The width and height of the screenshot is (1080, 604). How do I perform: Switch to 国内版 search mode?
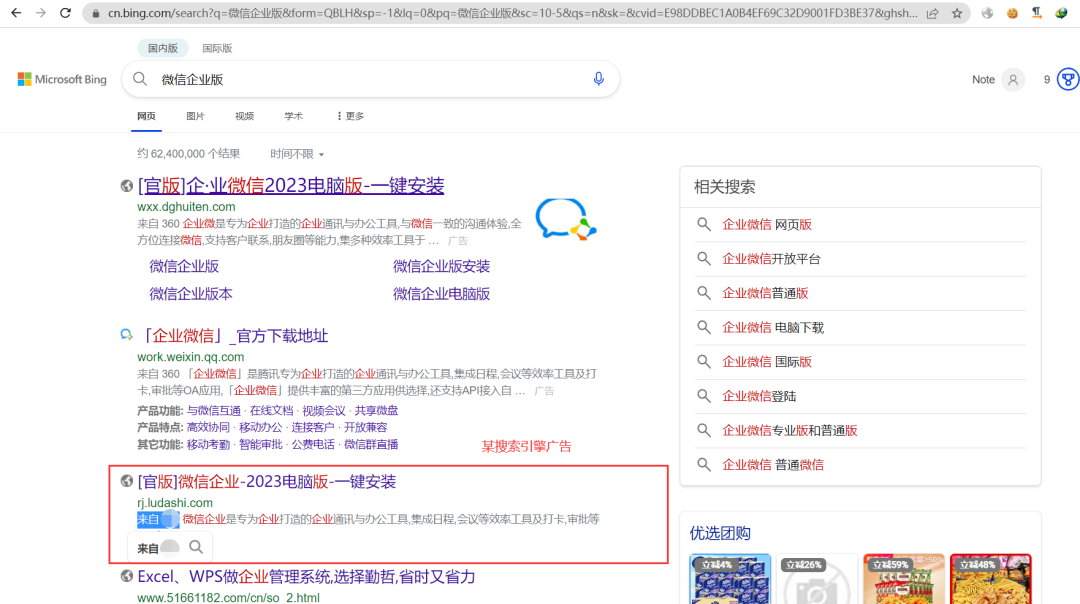[x=163, y=48]
